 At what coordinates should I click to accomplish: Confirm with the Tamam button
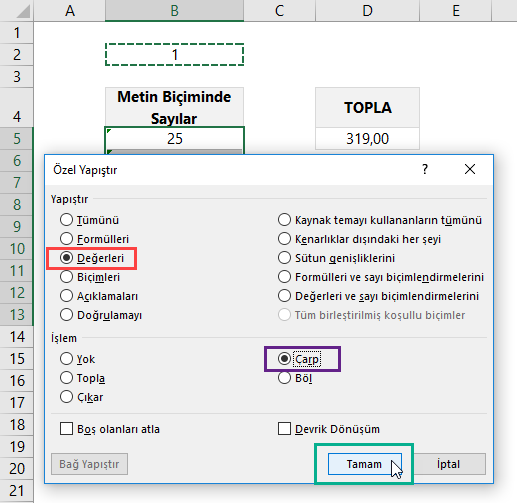(365, 464)
